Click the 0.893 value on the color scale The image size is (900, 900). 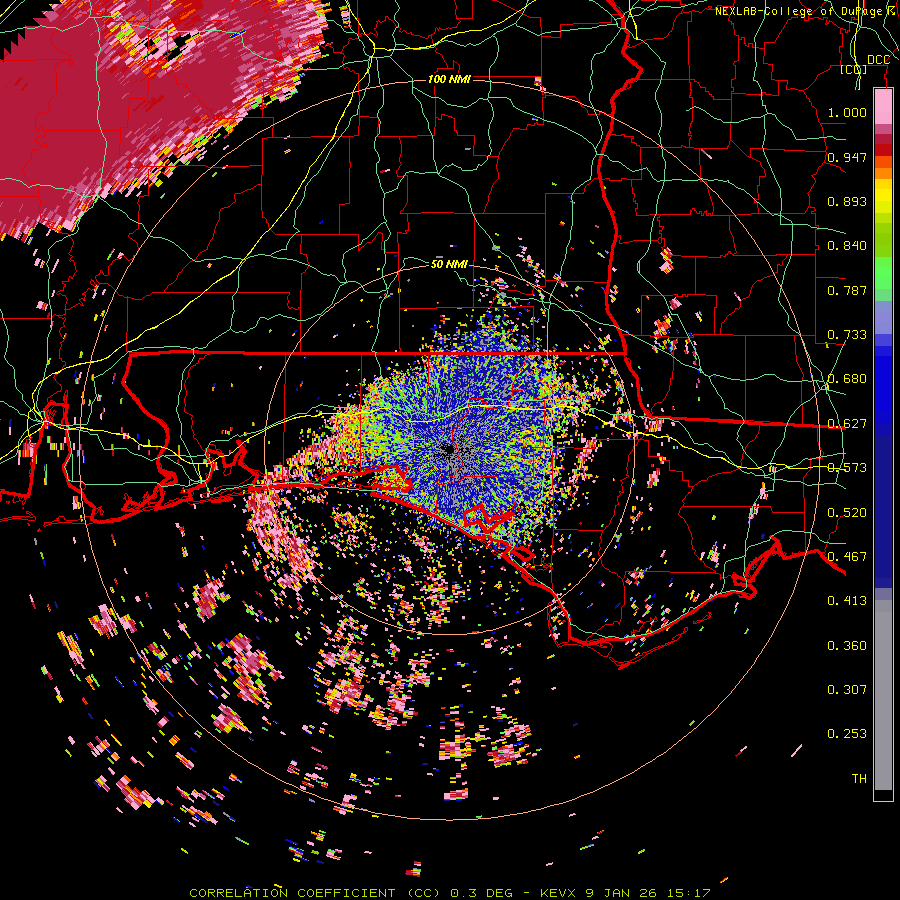pyautogui.click(x=847, y=201)
